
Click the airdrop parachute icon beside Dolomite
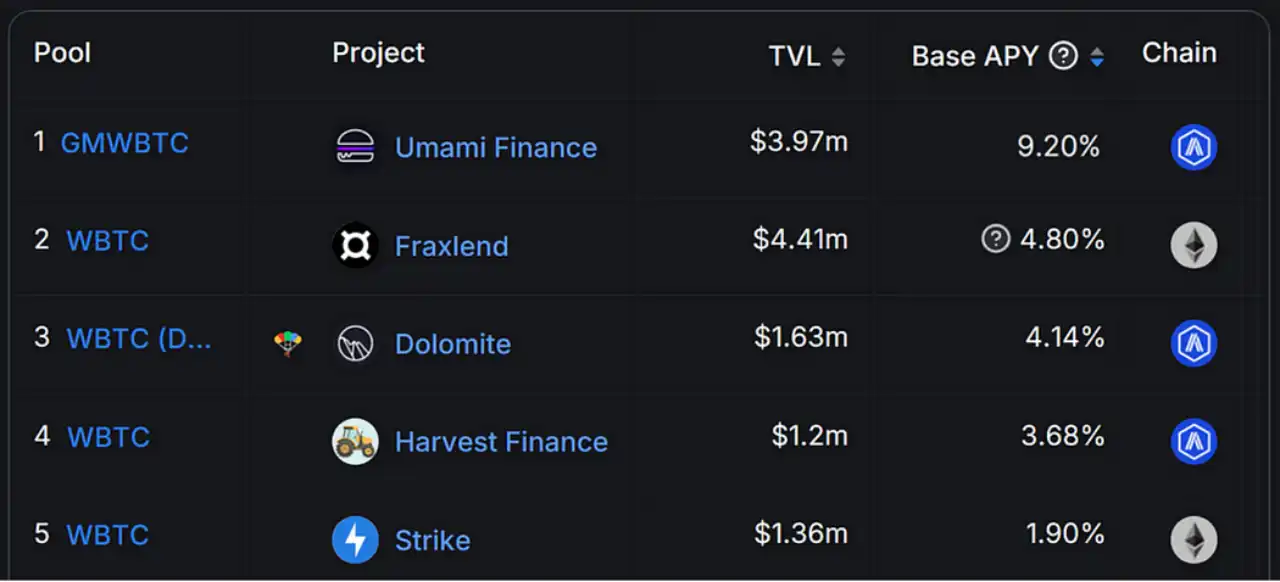(x=288, y=344)
